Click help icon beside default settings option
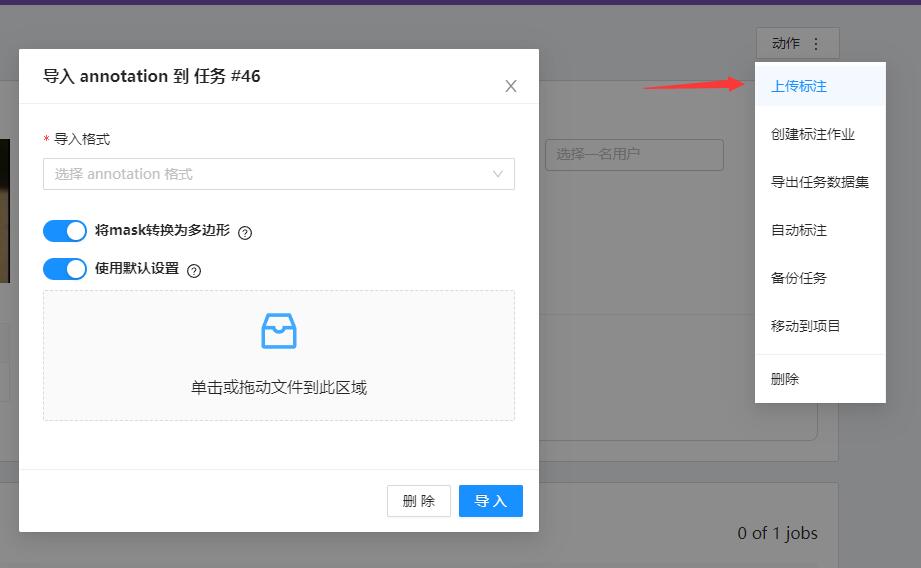921x568 pixels. point(194,270)
